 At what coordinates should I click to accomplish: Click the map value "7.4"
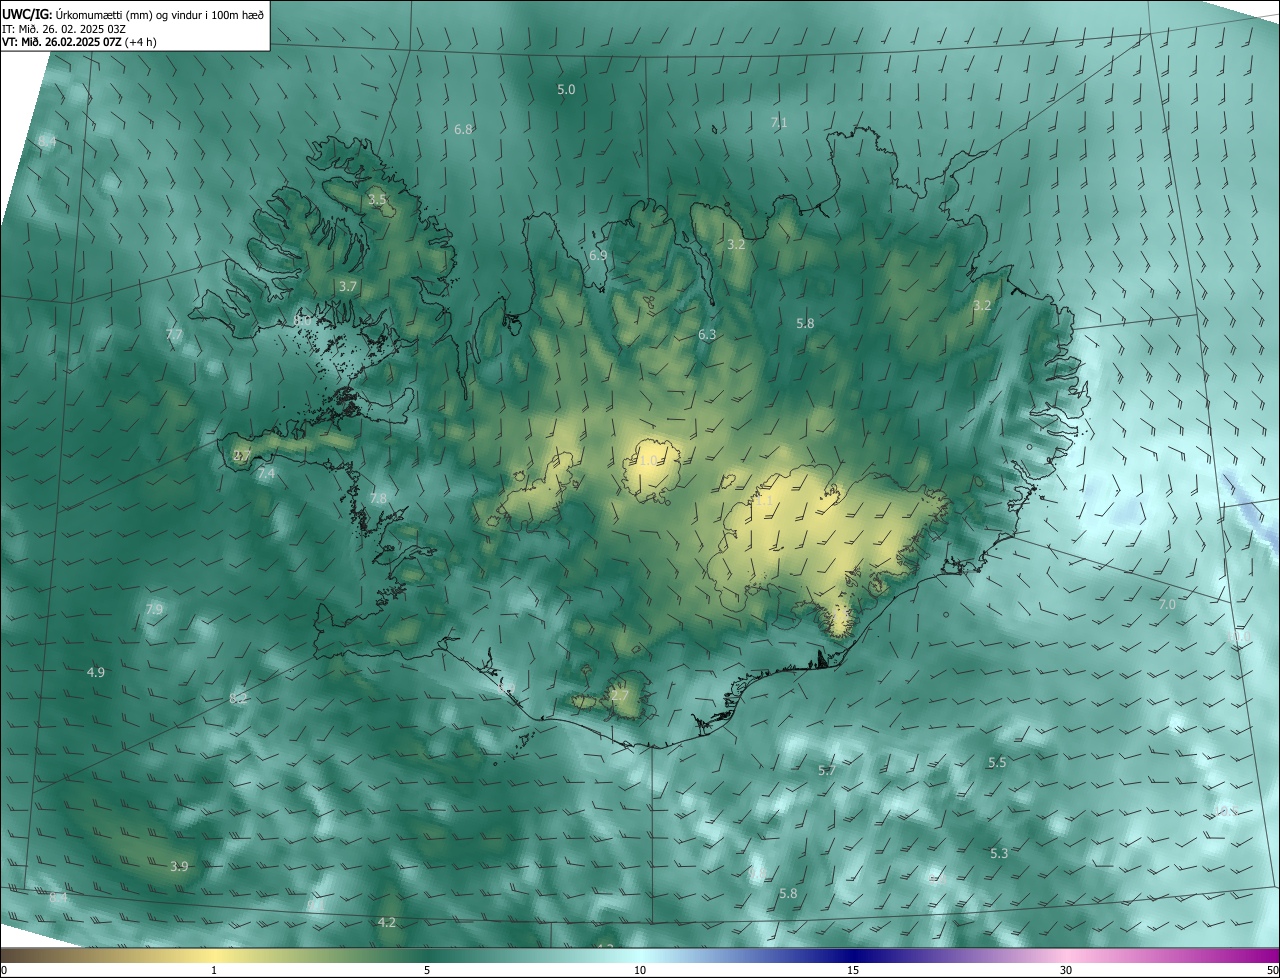click(265, 474)
